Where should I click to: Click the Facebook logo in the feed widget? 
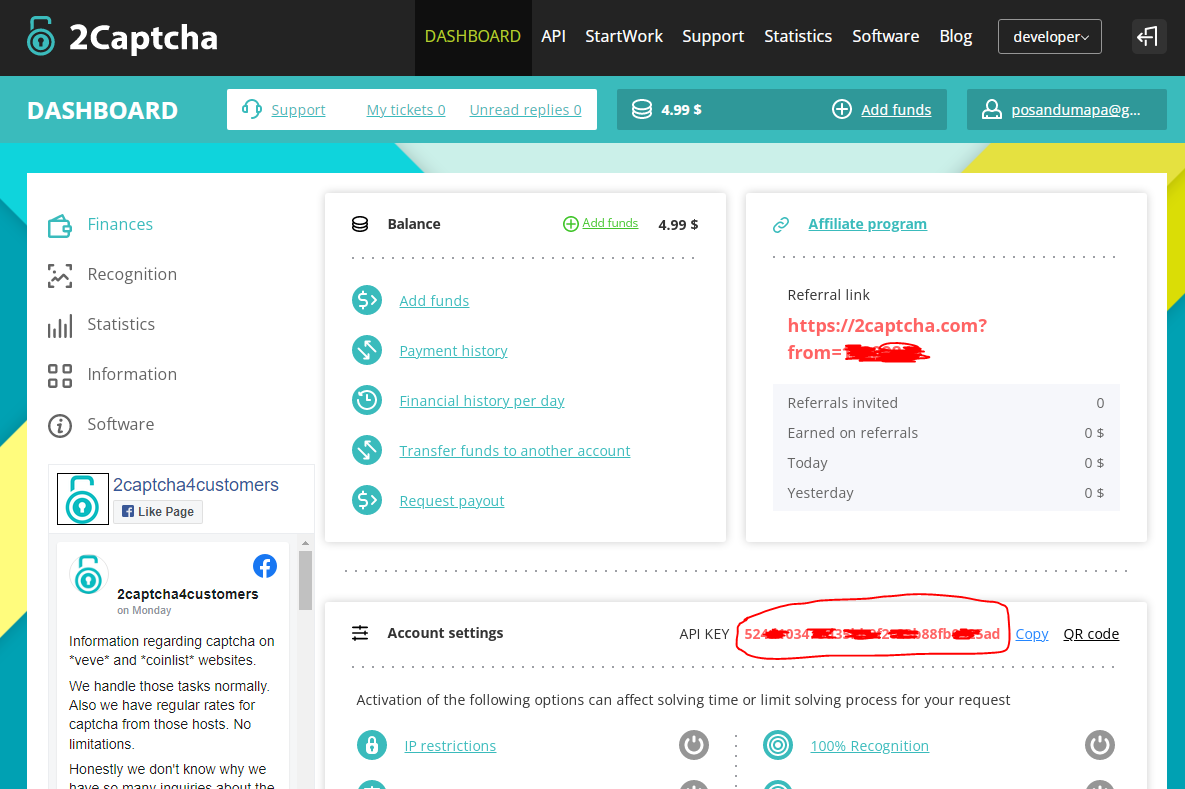click(265, 566)
